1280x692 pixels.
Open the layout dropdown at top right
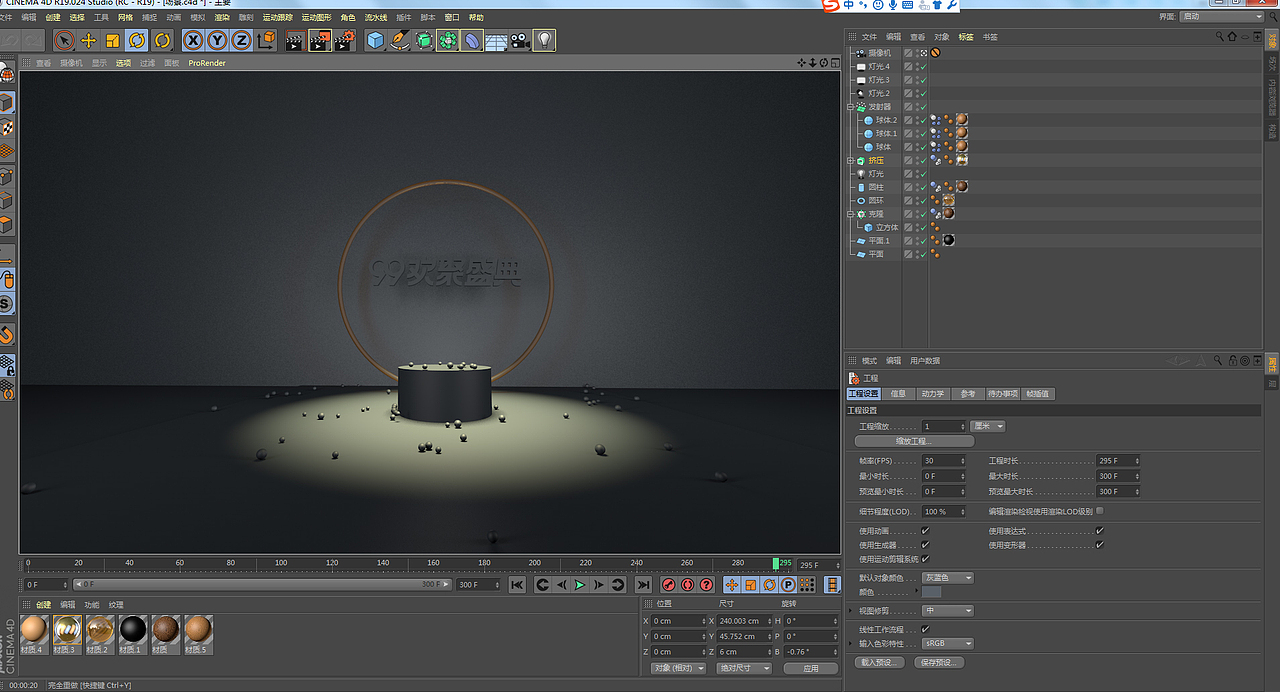point(1222,17)
